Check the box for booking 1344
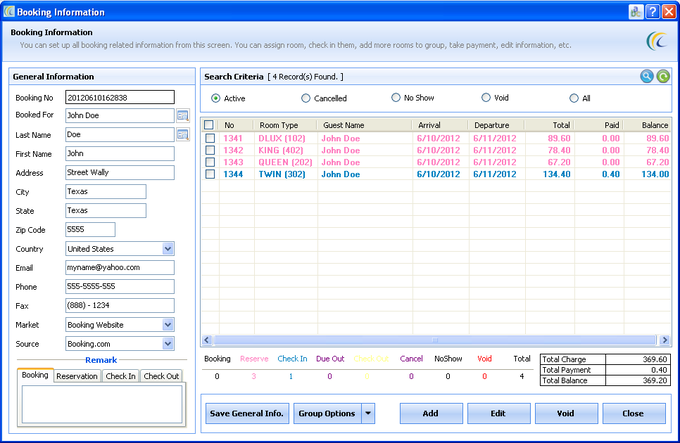 (210, 174)
